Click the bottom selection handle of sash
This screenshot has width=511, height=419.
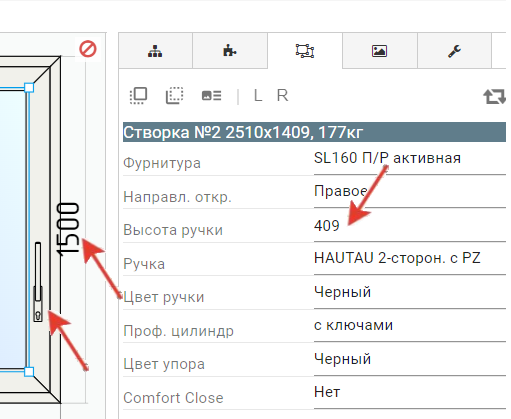tap(29, 372)
